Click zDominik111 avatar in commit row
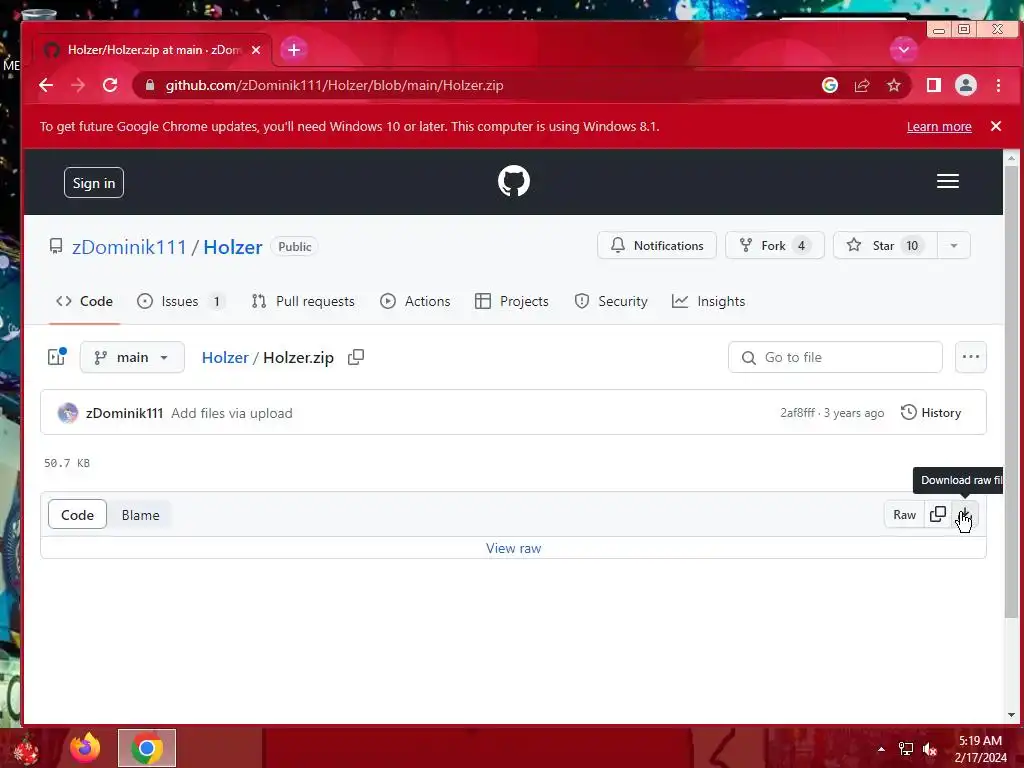The width and height of the screenshot is (1024, 768). tap(68, 413)
